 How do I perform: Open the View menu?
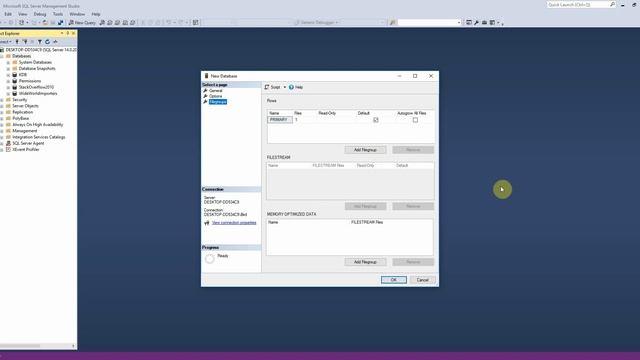point(22,14)
